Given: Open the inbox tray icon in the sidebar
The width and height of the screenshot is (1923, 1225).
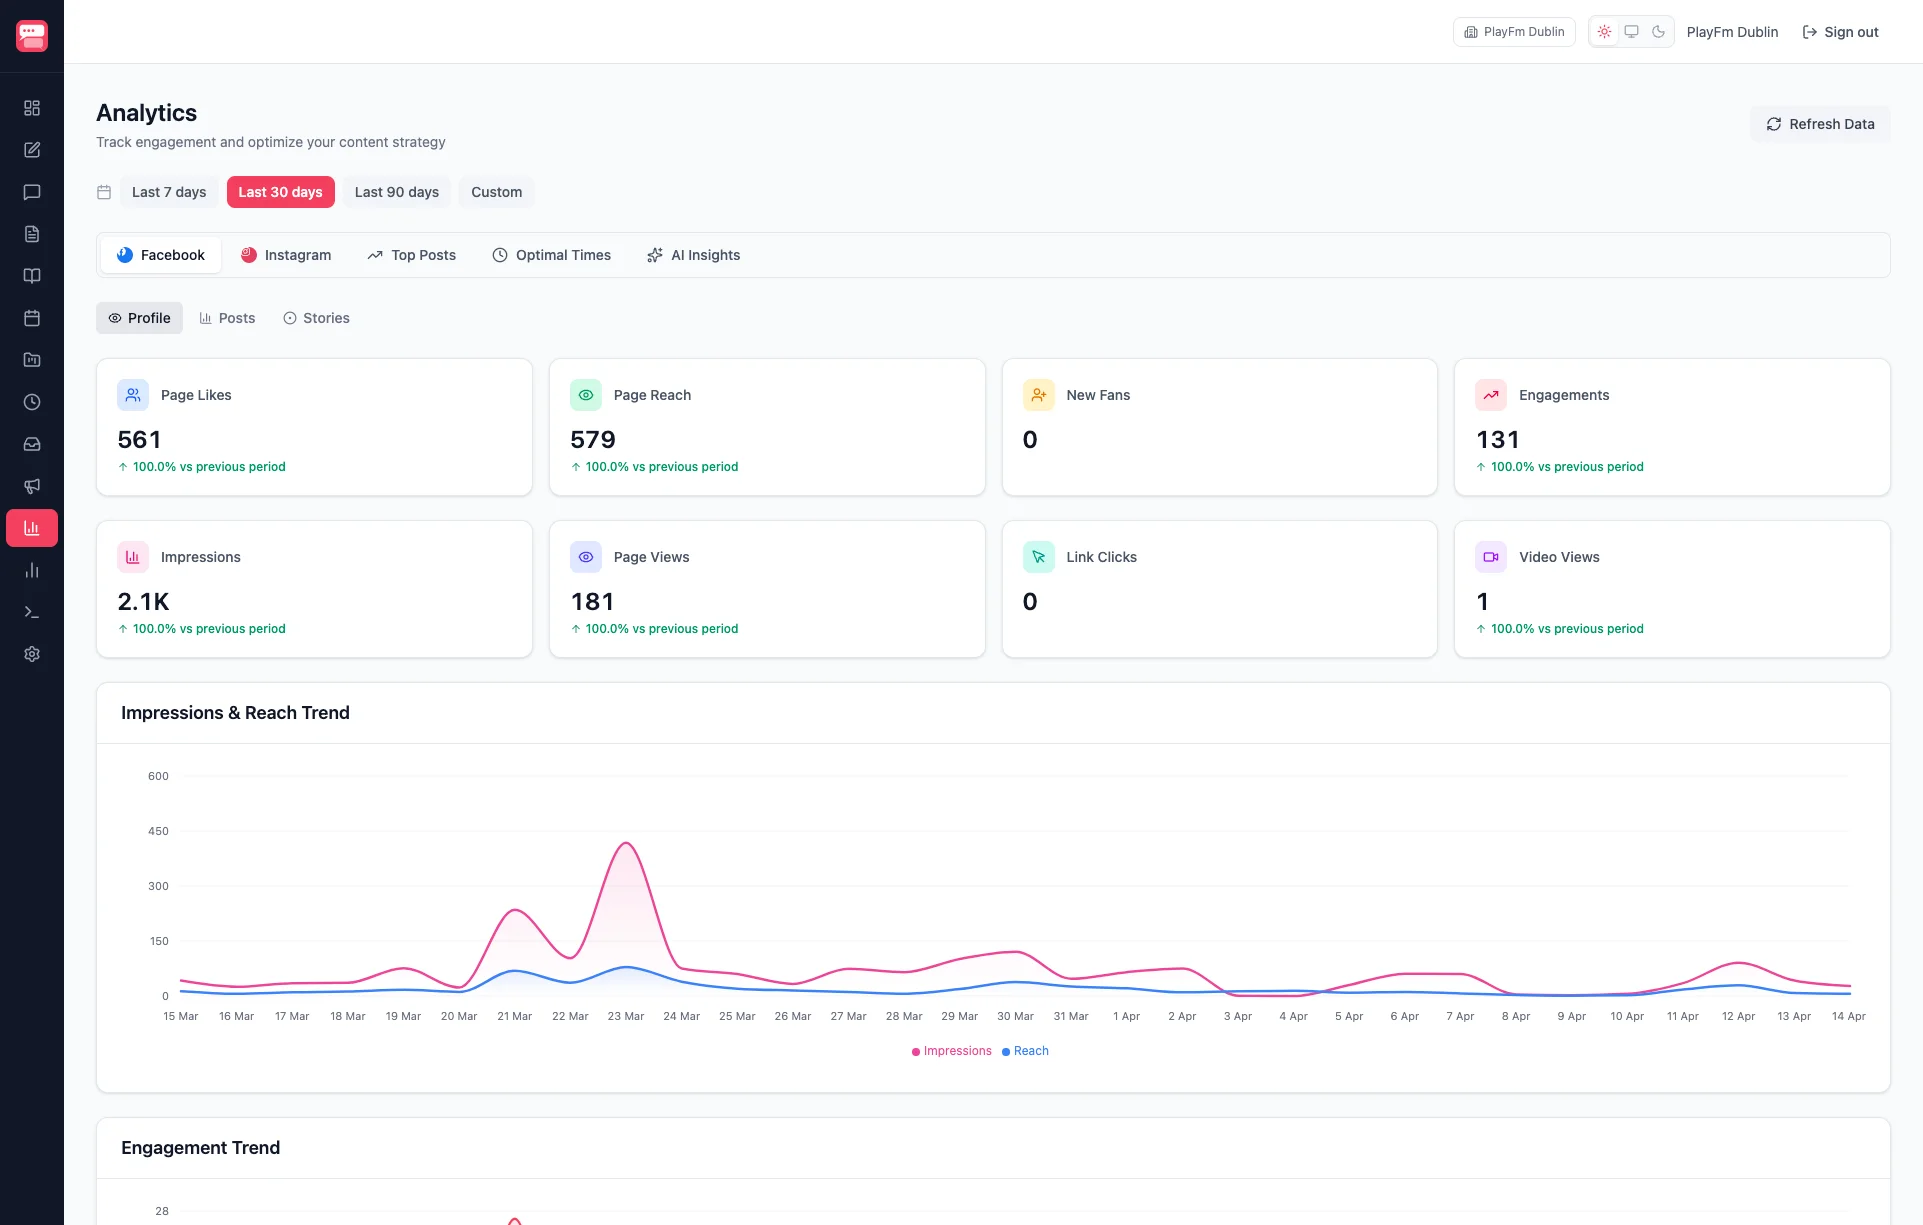Looking at the screenshot, I should [x=32, y=445].
